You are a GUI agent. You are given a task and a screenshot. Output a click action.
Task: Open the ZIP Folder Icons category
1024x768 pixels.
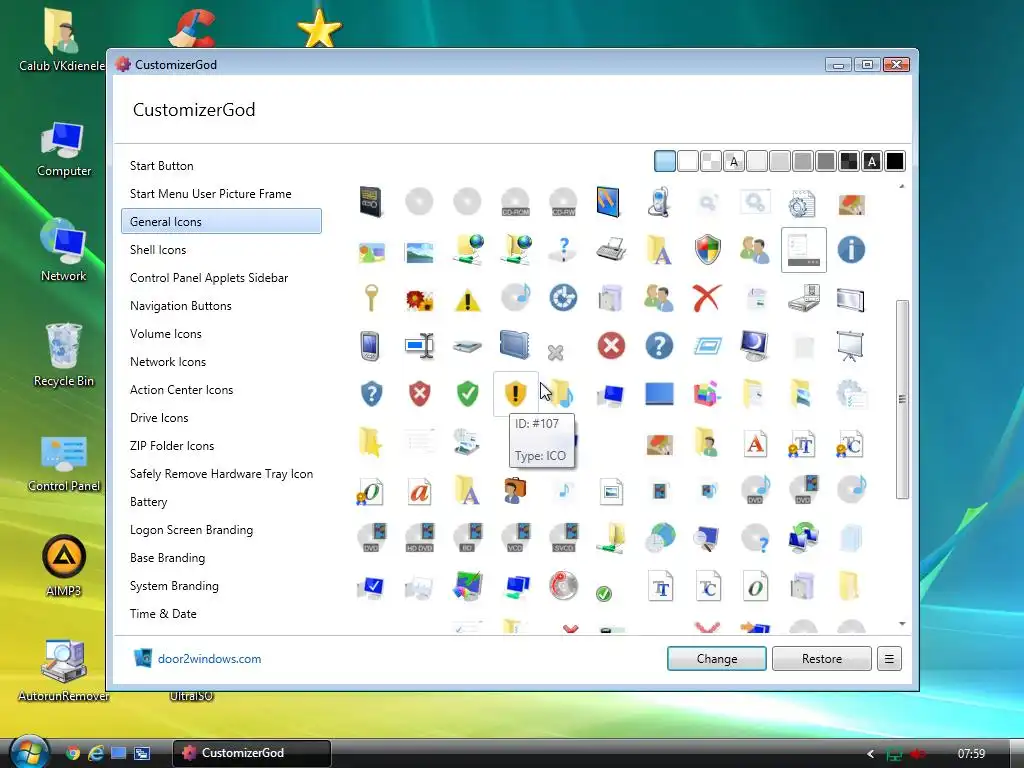[172, 446]
